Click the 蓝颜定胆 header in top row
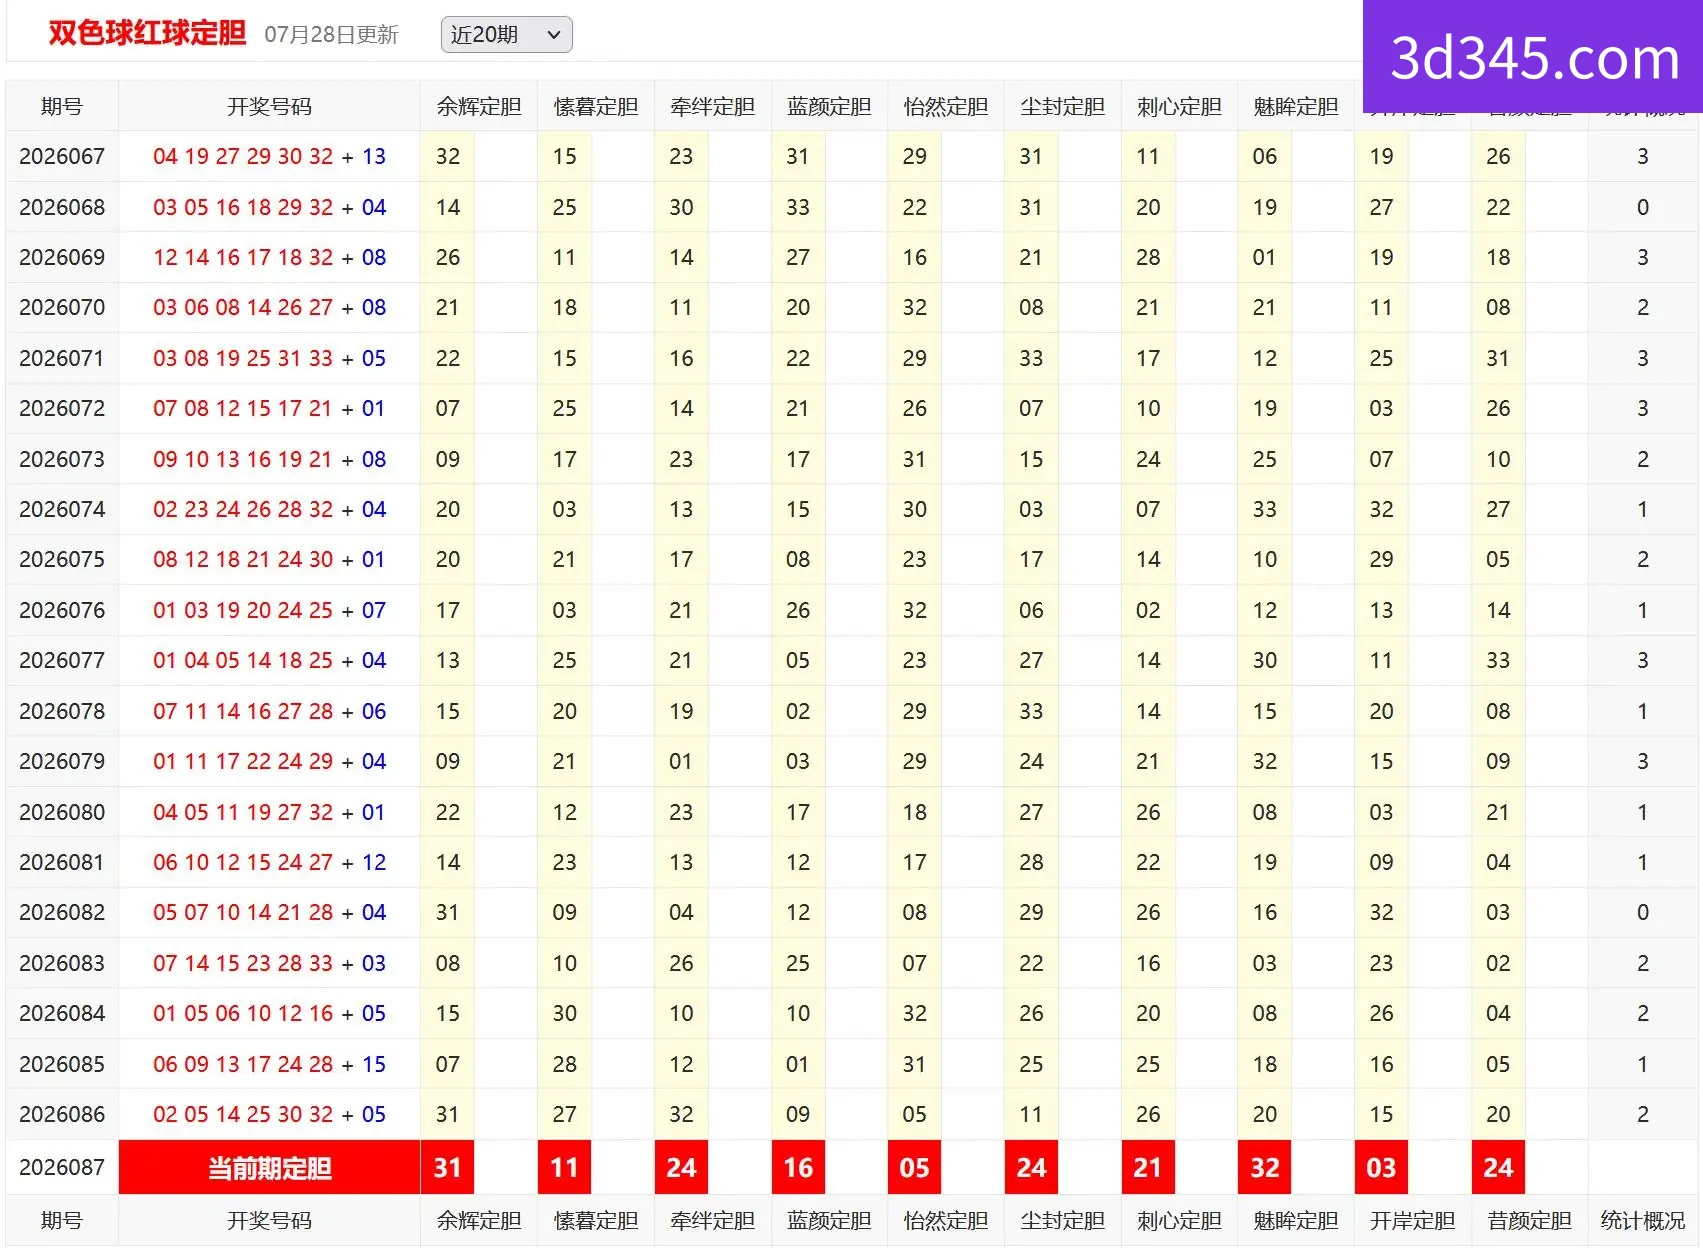1703x1248 pixels. click(x=829, y=107)
